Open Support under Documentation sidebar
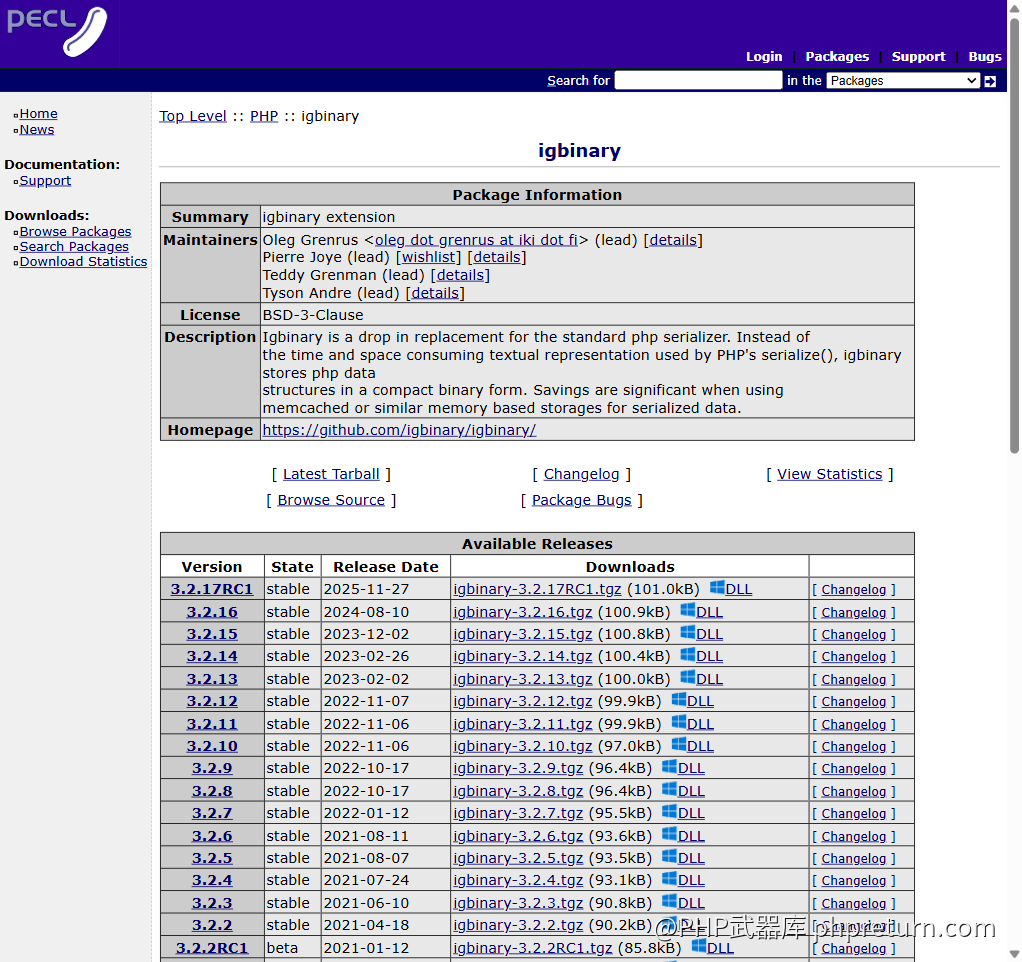Screen dimensions: 1022x962 pos(45,181)
